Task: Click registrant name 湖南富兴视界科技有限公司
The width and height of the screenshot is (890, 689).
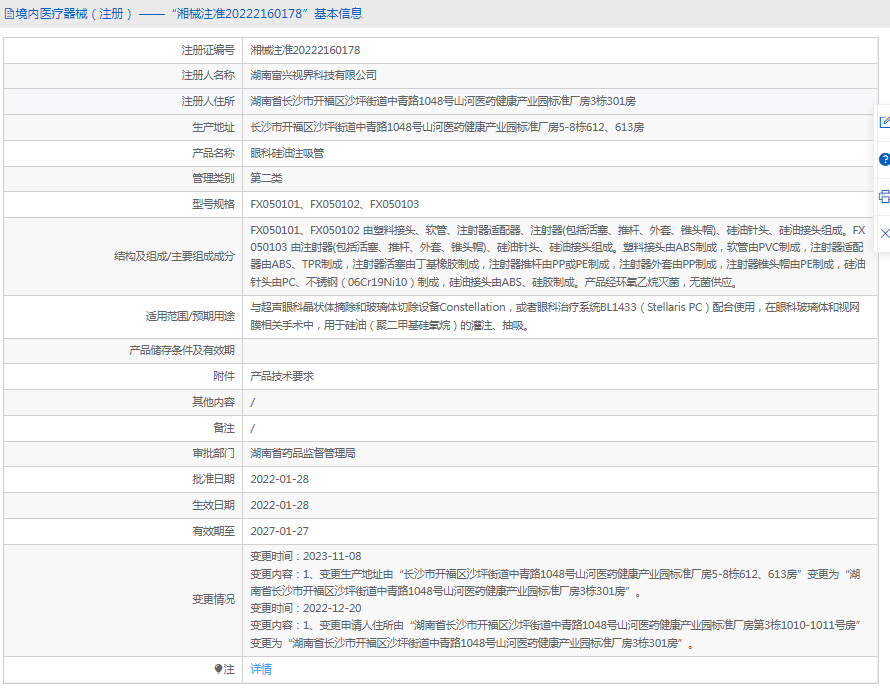Action: (313, 75)
